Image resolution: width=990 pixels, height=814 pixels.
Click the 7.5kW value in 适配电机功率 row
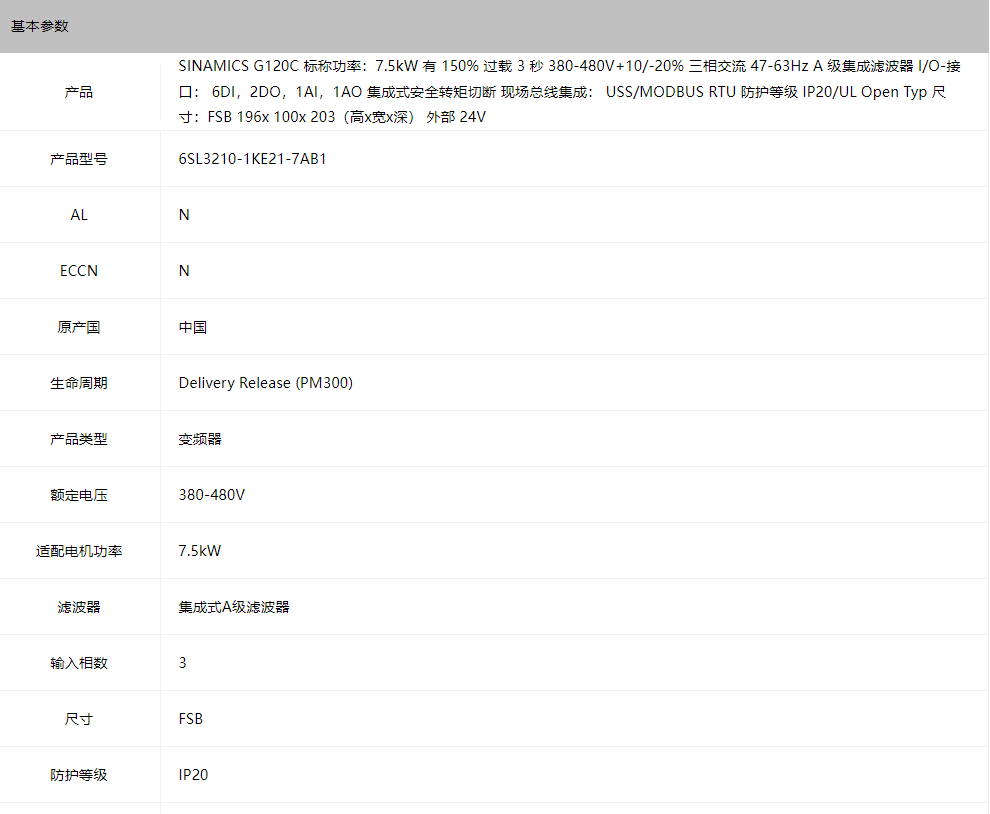[200, 551]
